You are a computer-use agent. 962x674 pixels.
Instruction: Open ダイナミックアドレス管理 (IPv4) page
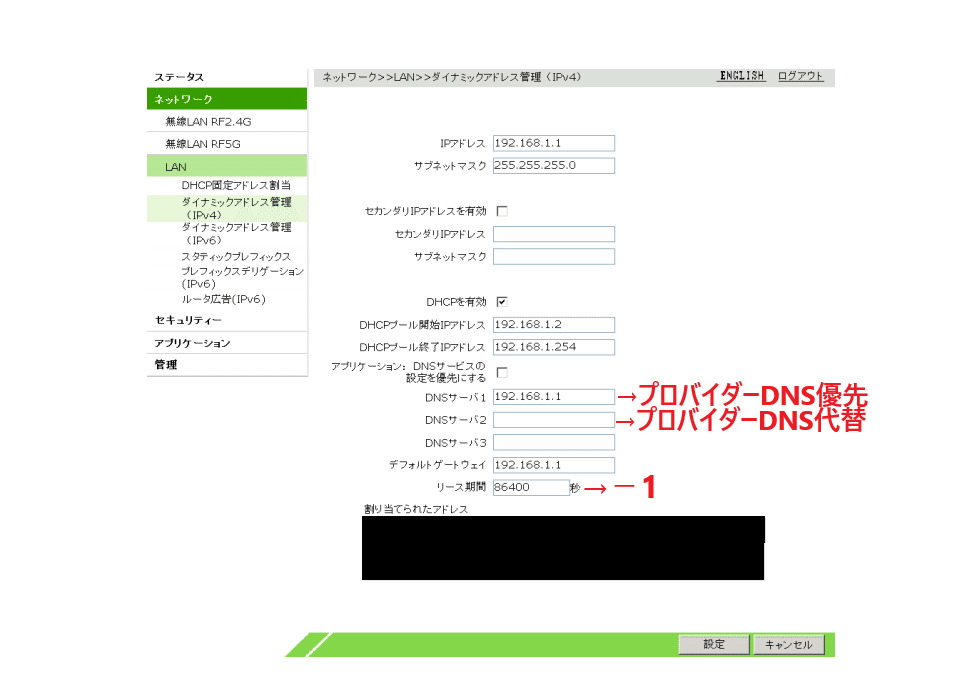coord(236,209)
